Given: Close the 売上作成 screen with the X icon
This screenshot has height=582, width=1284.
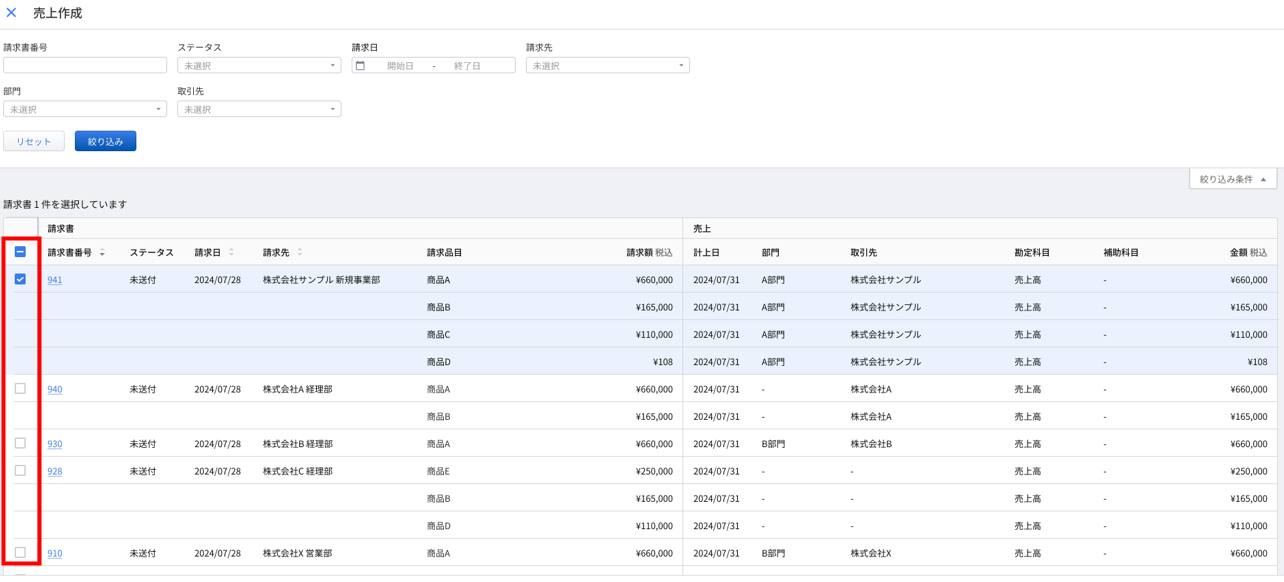Looking at the screenshot, I should point(12,13).
